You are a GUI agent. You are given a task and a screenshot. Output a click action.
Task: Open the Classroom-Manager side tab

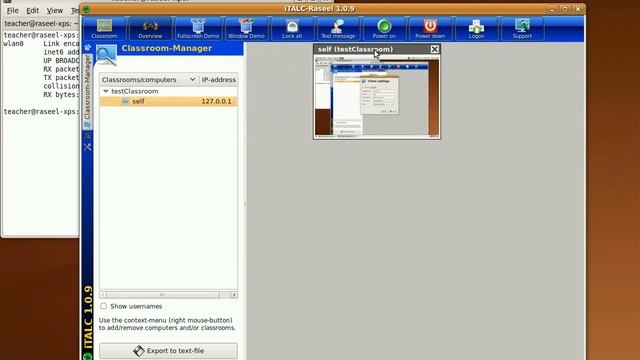pyautogui.click(x=87, y=91)
